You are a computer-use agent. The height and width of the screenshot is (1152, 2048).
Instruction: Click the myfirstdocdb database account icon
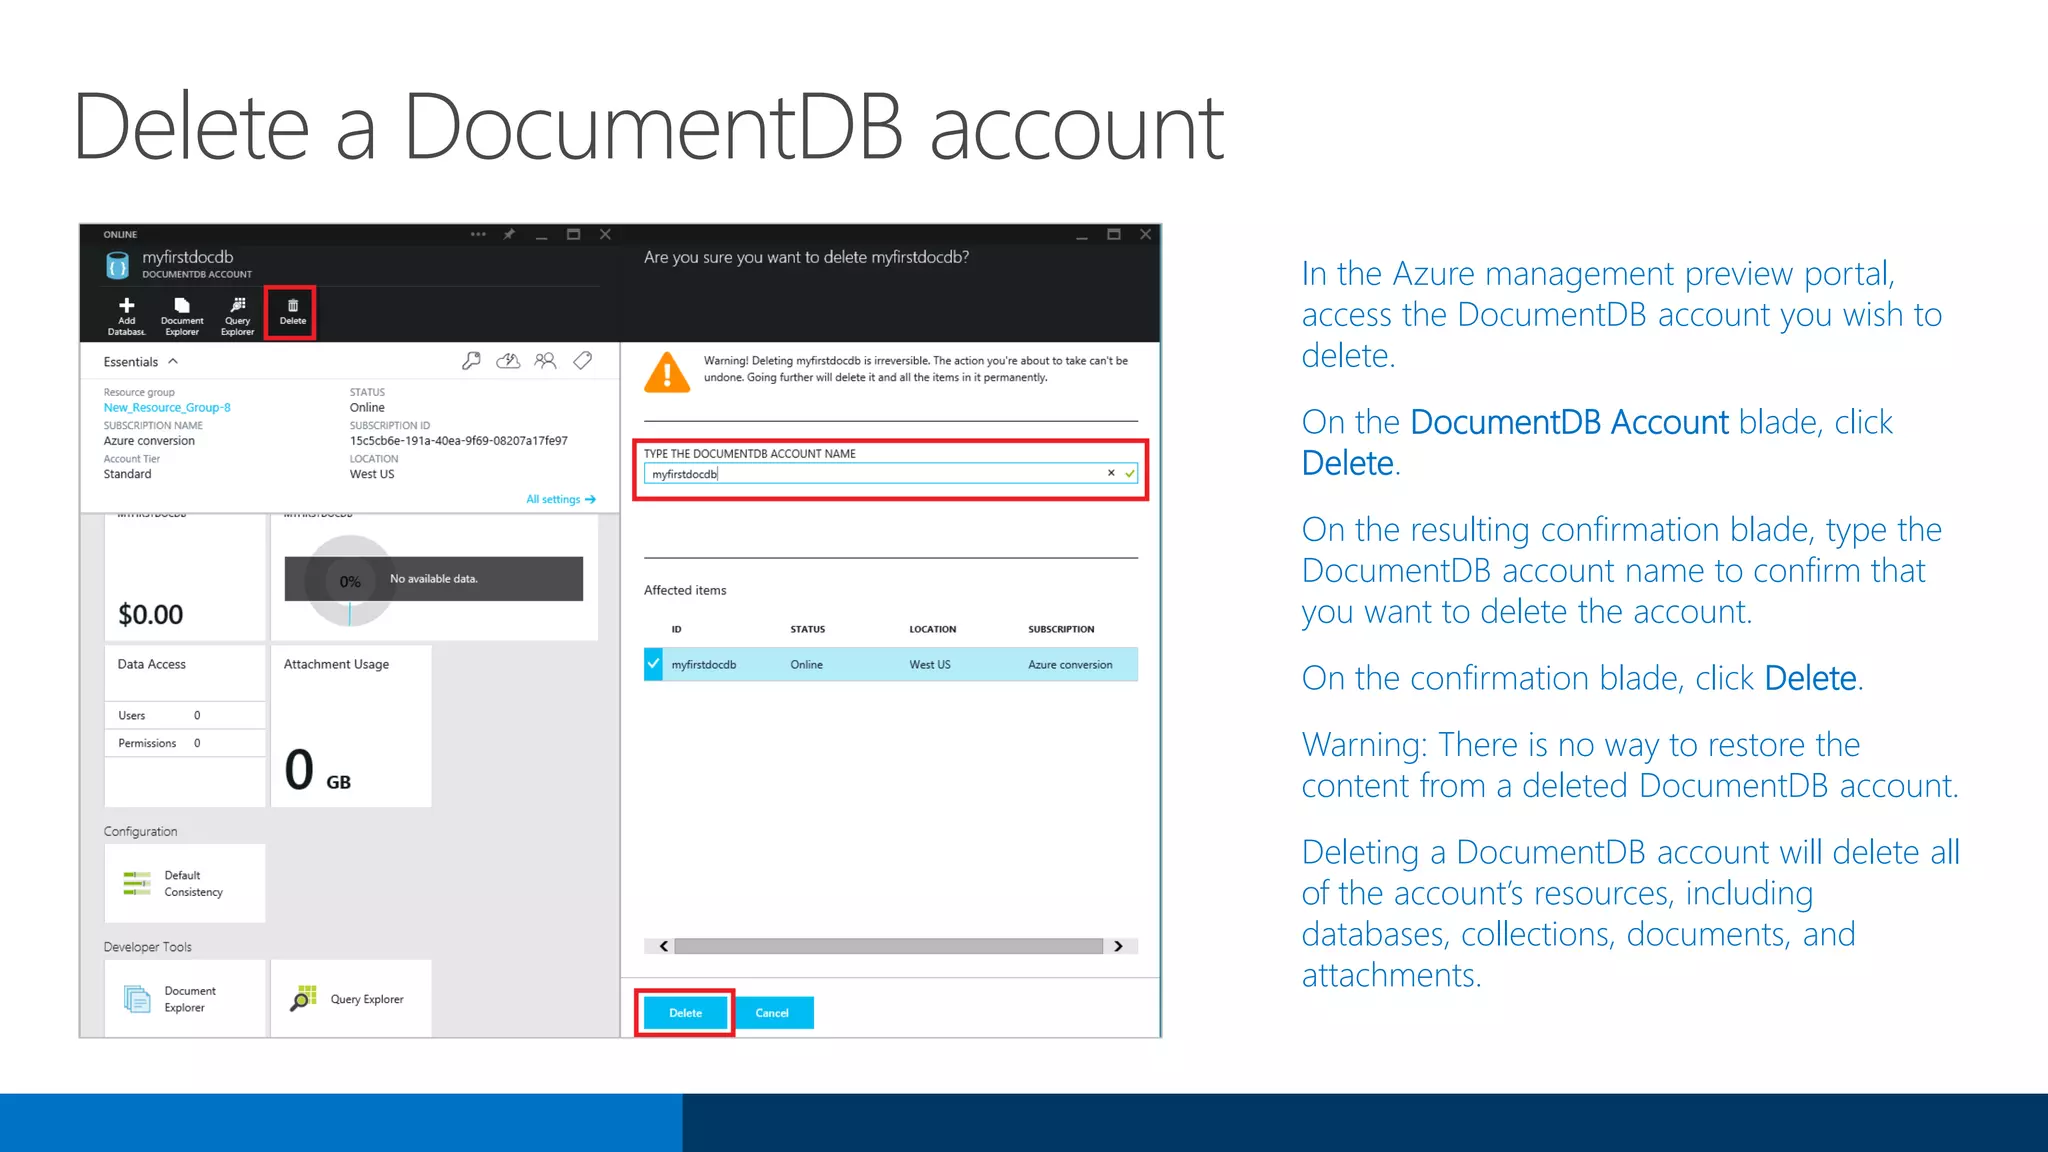[x=118, y=265]
